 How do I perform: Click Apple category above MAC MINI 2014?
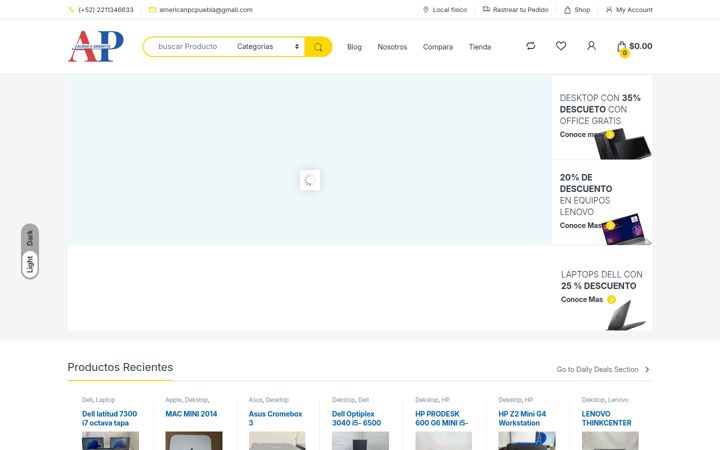tap(173, 400)
